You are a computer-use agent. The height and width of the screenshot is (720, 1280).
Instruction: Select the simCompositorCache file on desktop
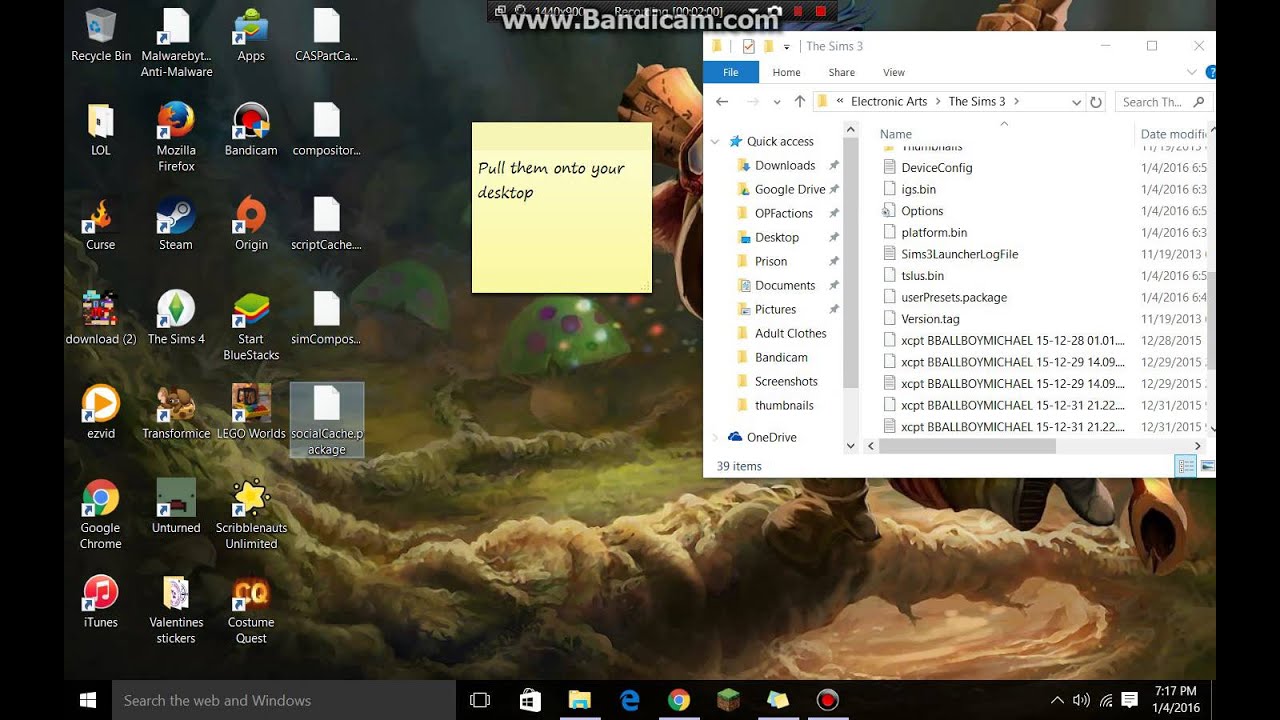326,318
